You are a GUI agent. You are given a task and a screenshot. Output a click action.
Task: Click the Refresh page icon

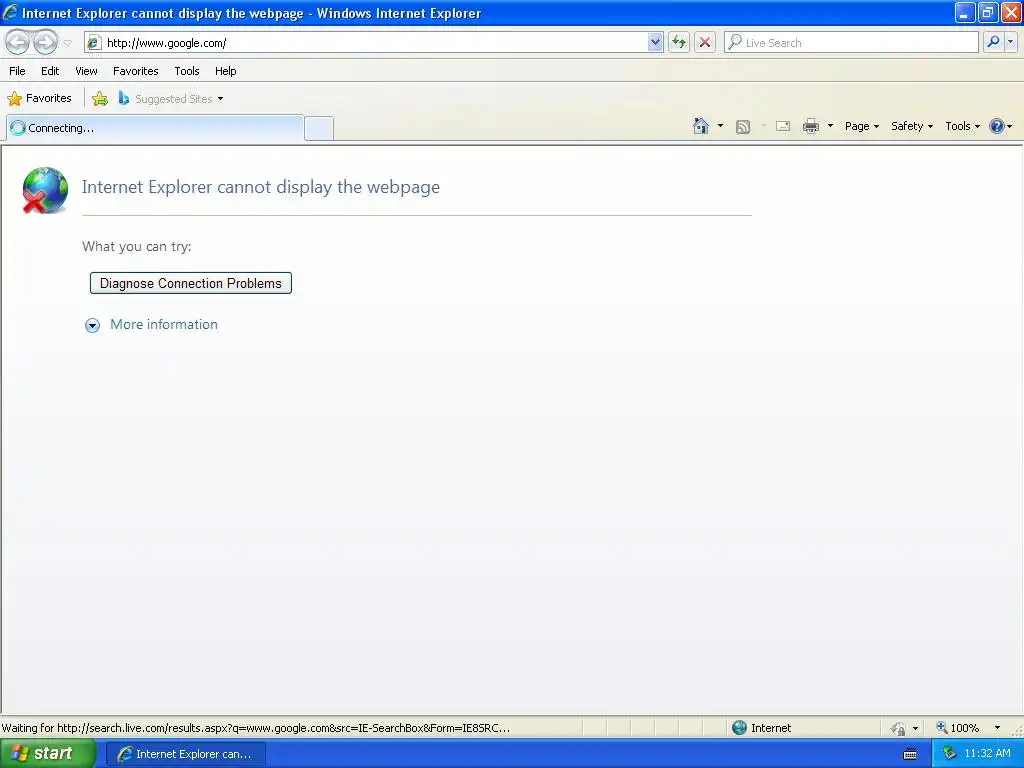tap(679, 42)
